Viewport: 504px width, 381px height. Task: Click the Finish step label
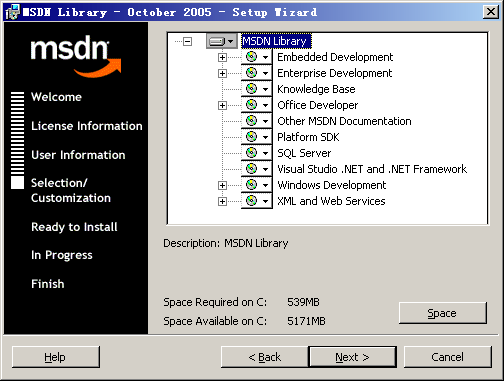coord(48,284)
